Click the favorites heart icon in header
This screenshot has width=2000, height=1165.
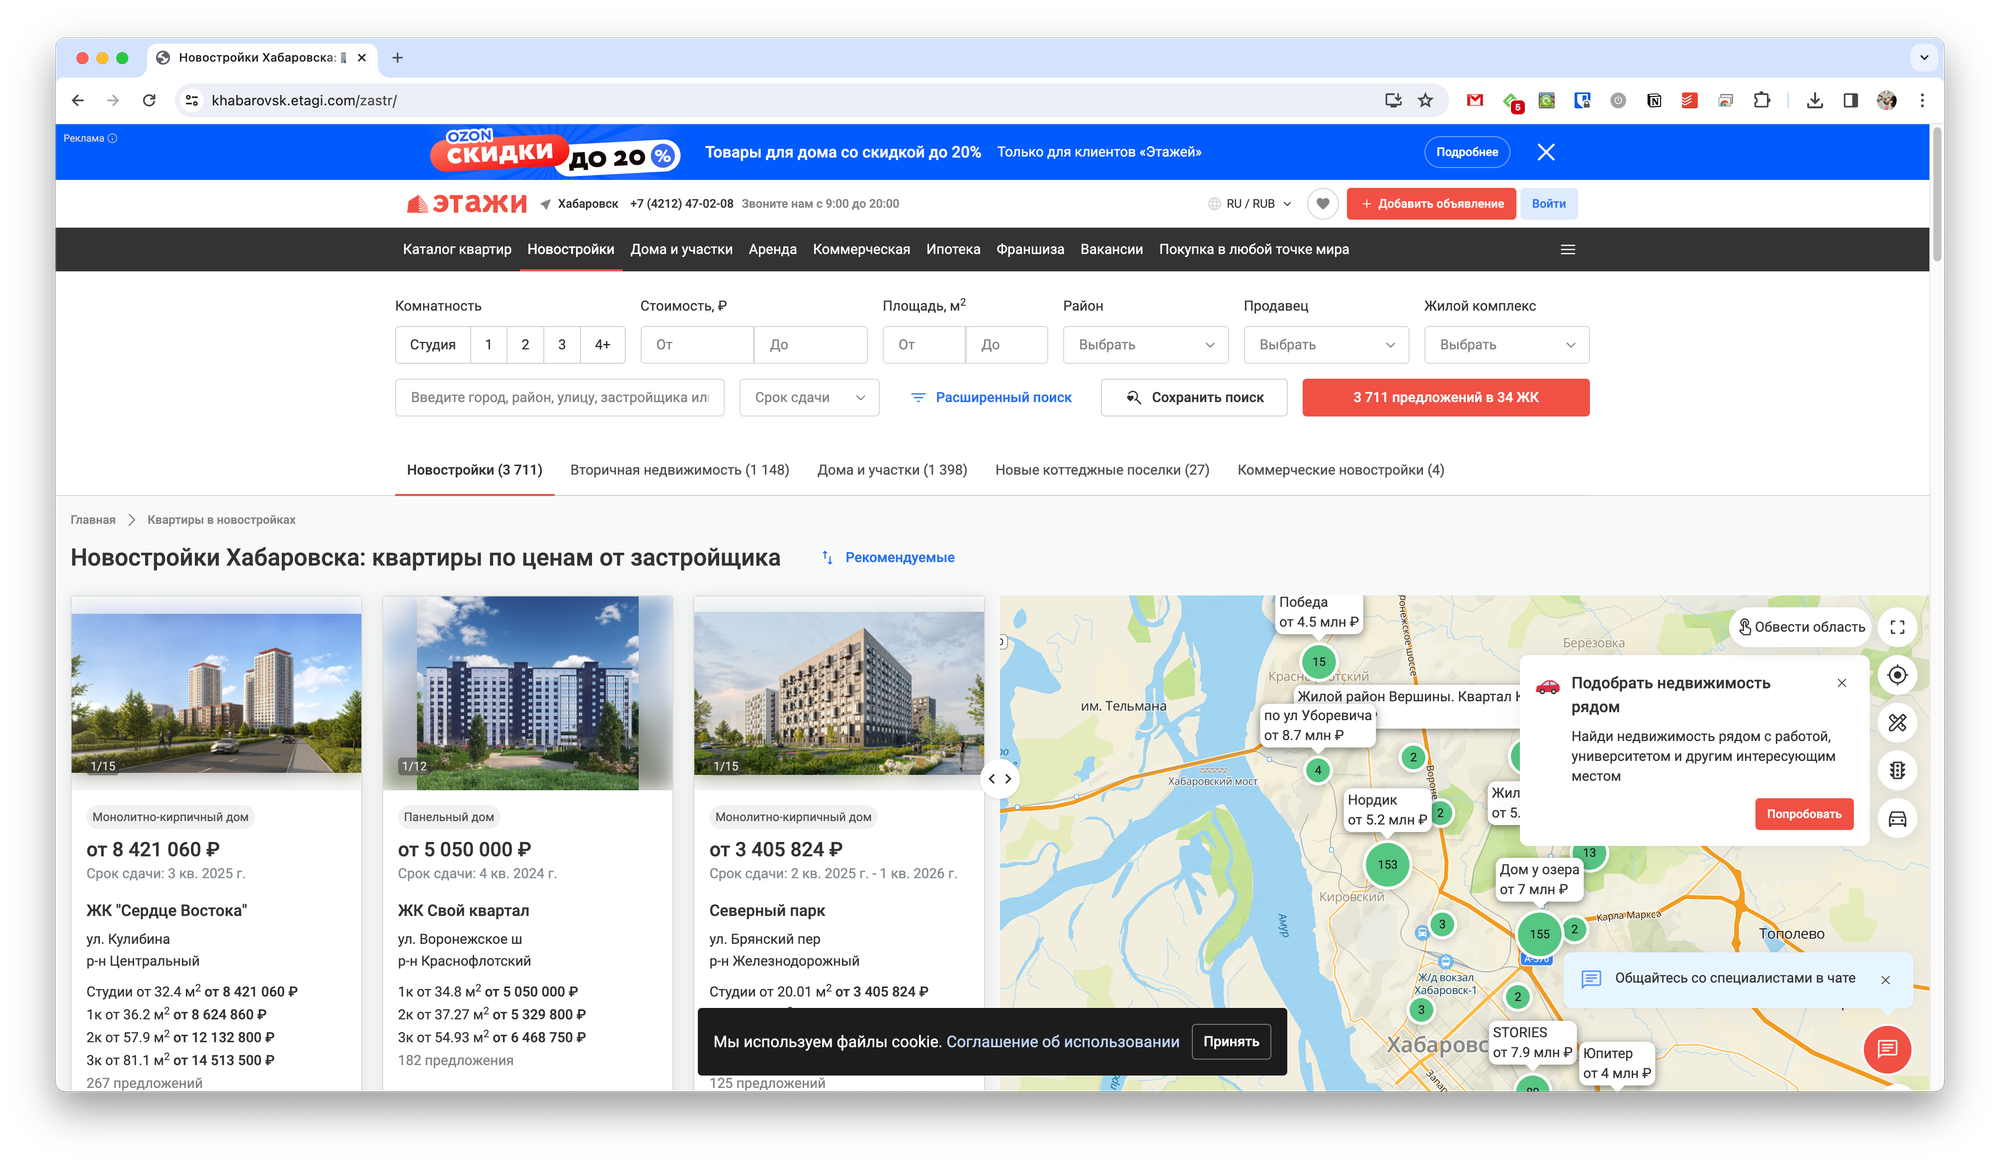pyautogui.click(x=1322, y=204)
